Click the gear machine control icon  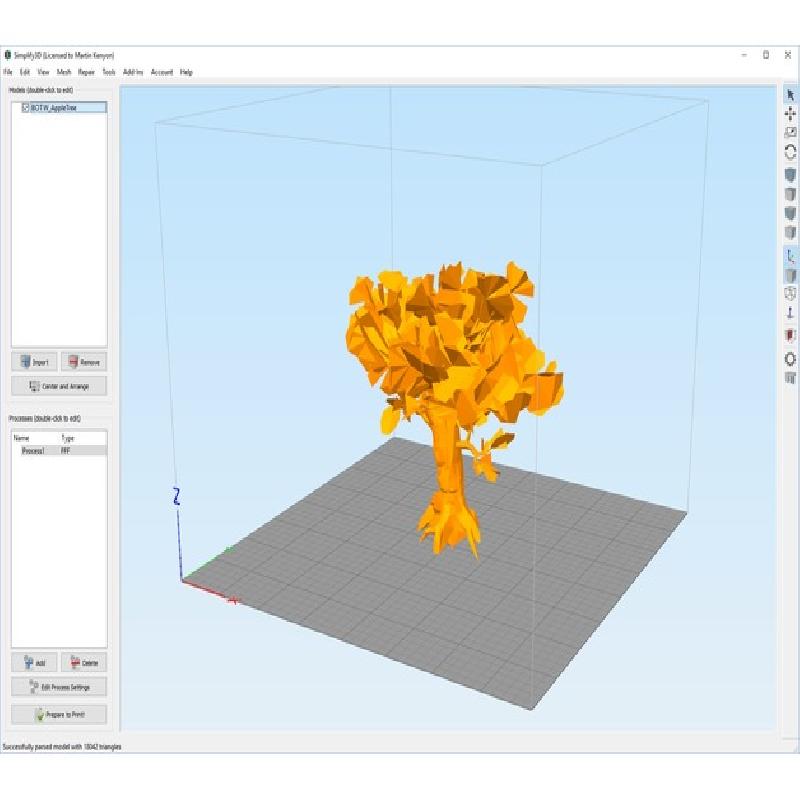click(790, 358)
